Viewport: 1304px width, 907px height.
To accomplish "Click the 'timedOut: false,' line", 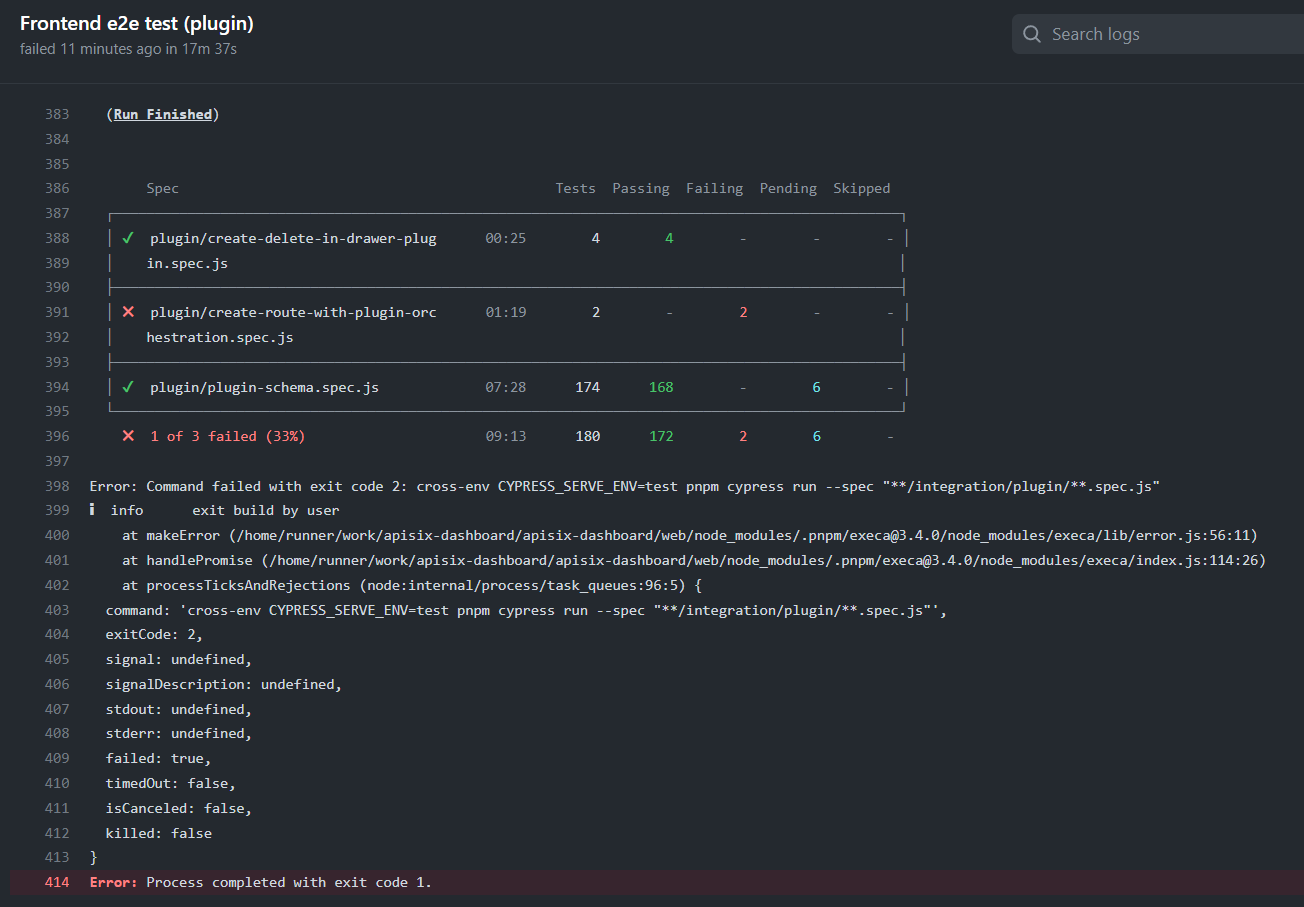I will point(171,783).
